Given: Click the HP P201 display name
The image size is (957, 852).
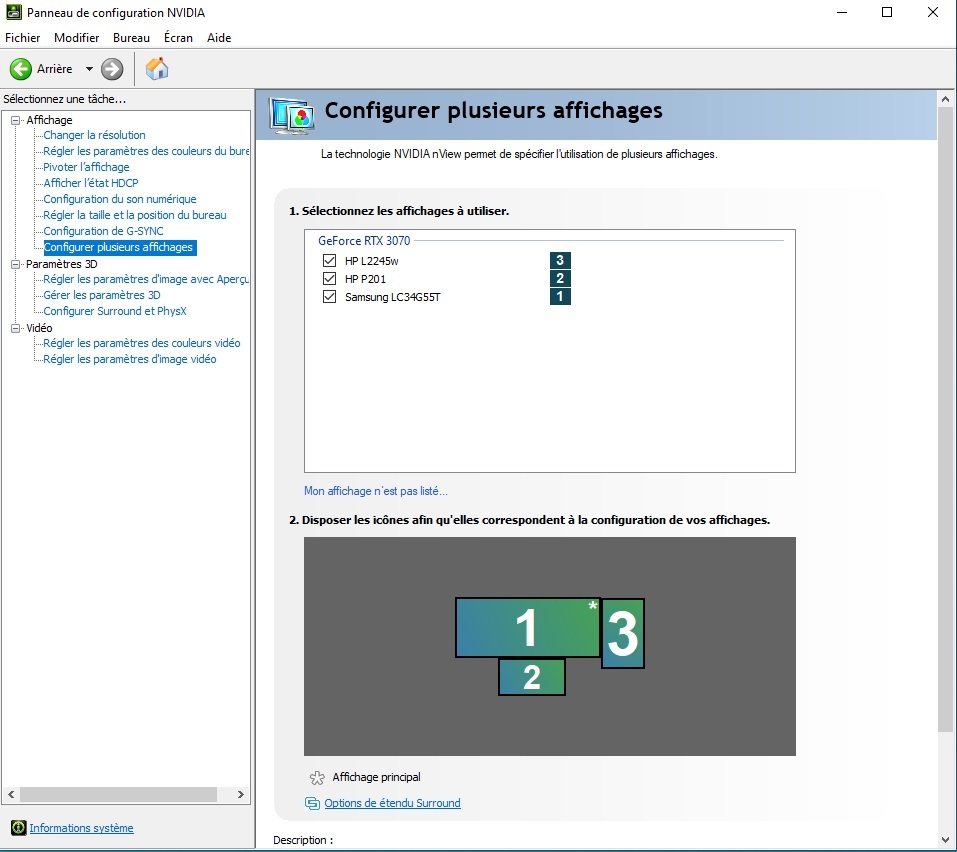Looking at the screenshot, I should click(x=366, y=279).
